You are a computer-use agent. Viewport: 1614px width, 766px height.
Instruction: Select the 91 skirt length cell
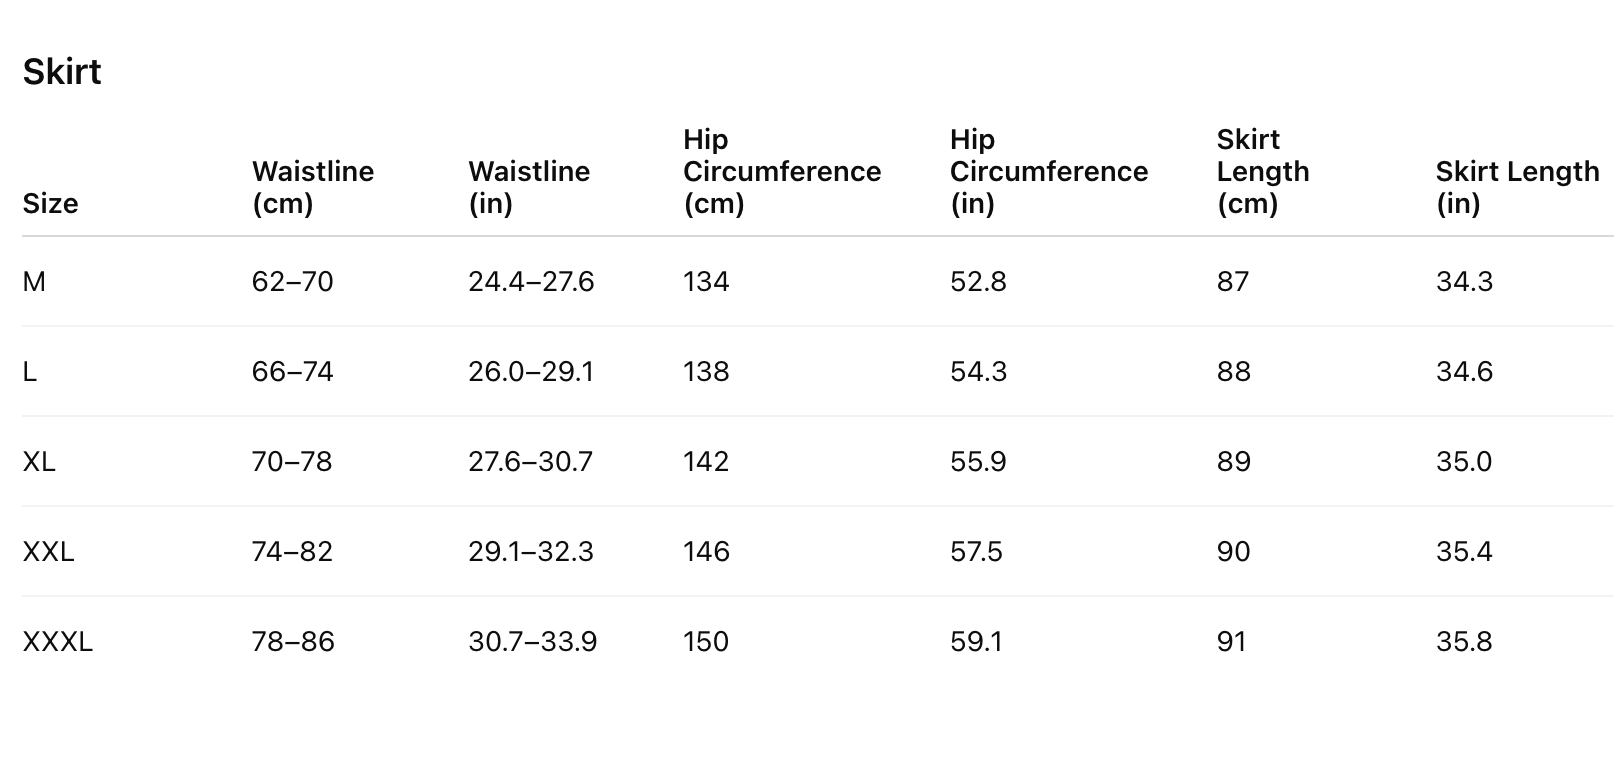(1232, 642)
